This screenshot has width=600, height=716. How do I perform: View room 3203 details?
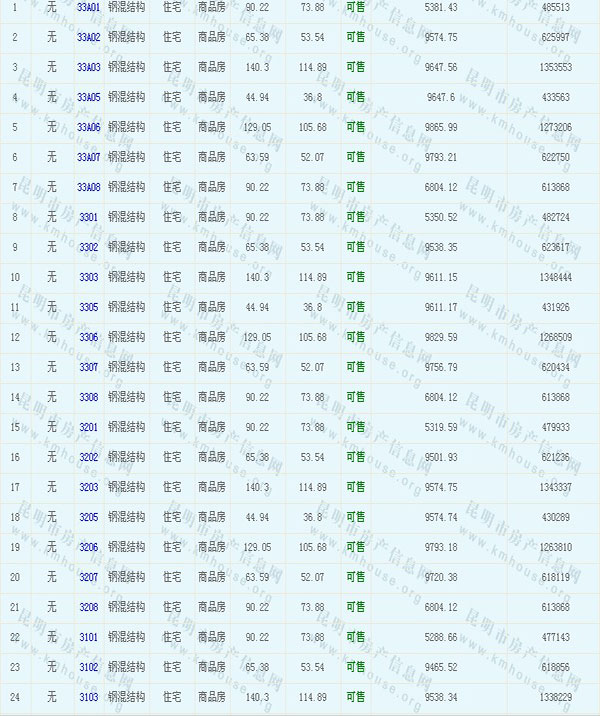coord(88,487)
